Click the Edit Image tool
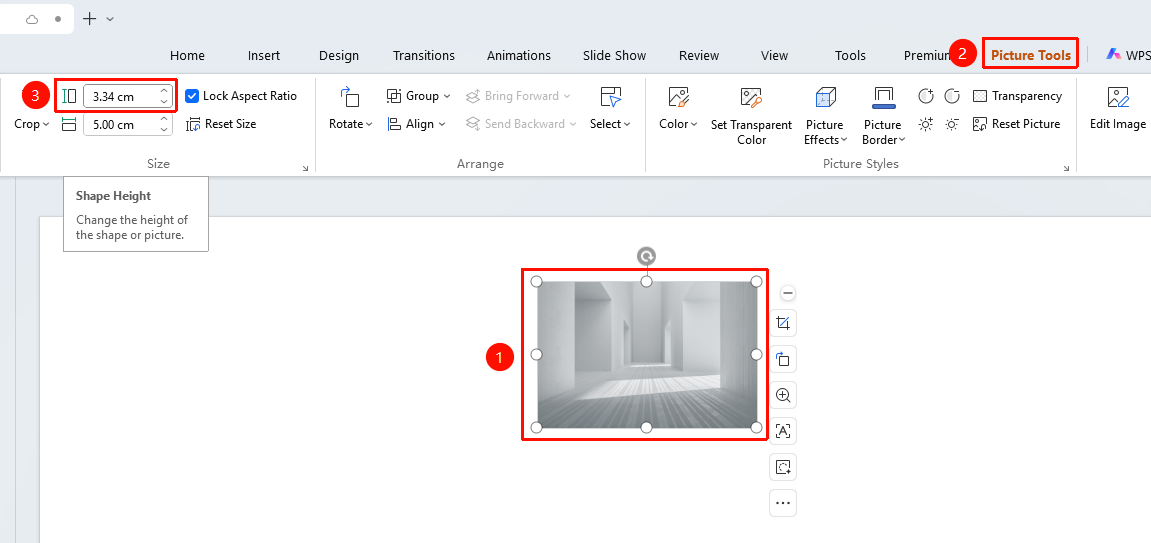Image resolution: width=1151 pixels, height=543 pixels. point(1118,109)
